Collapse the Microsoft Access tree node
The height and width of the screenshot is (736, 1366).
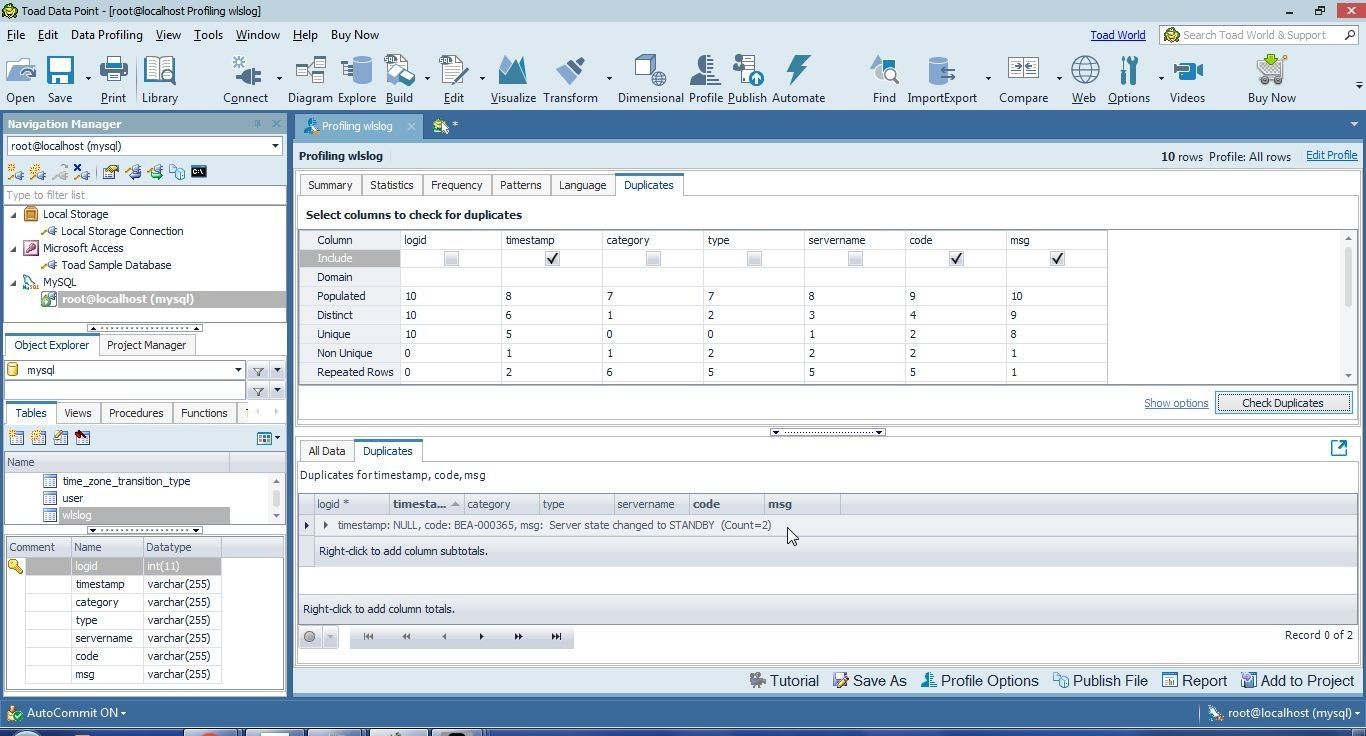[x=14, y=248]
